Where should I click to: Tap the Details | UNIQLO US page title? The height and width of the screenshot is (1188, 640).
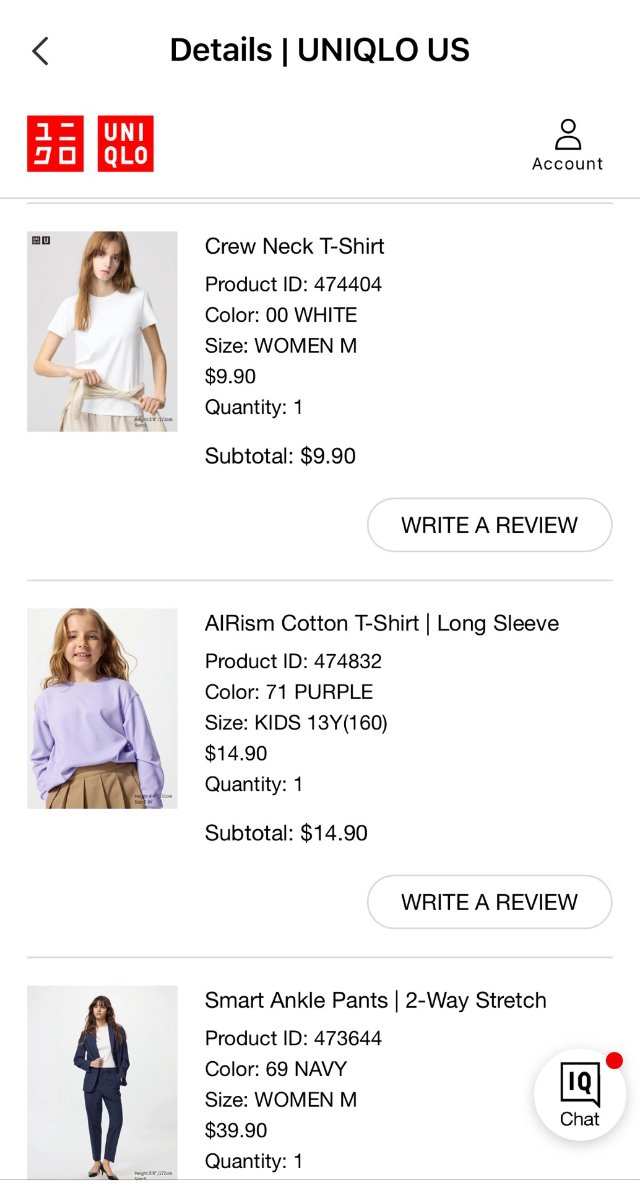pos(319,50)
